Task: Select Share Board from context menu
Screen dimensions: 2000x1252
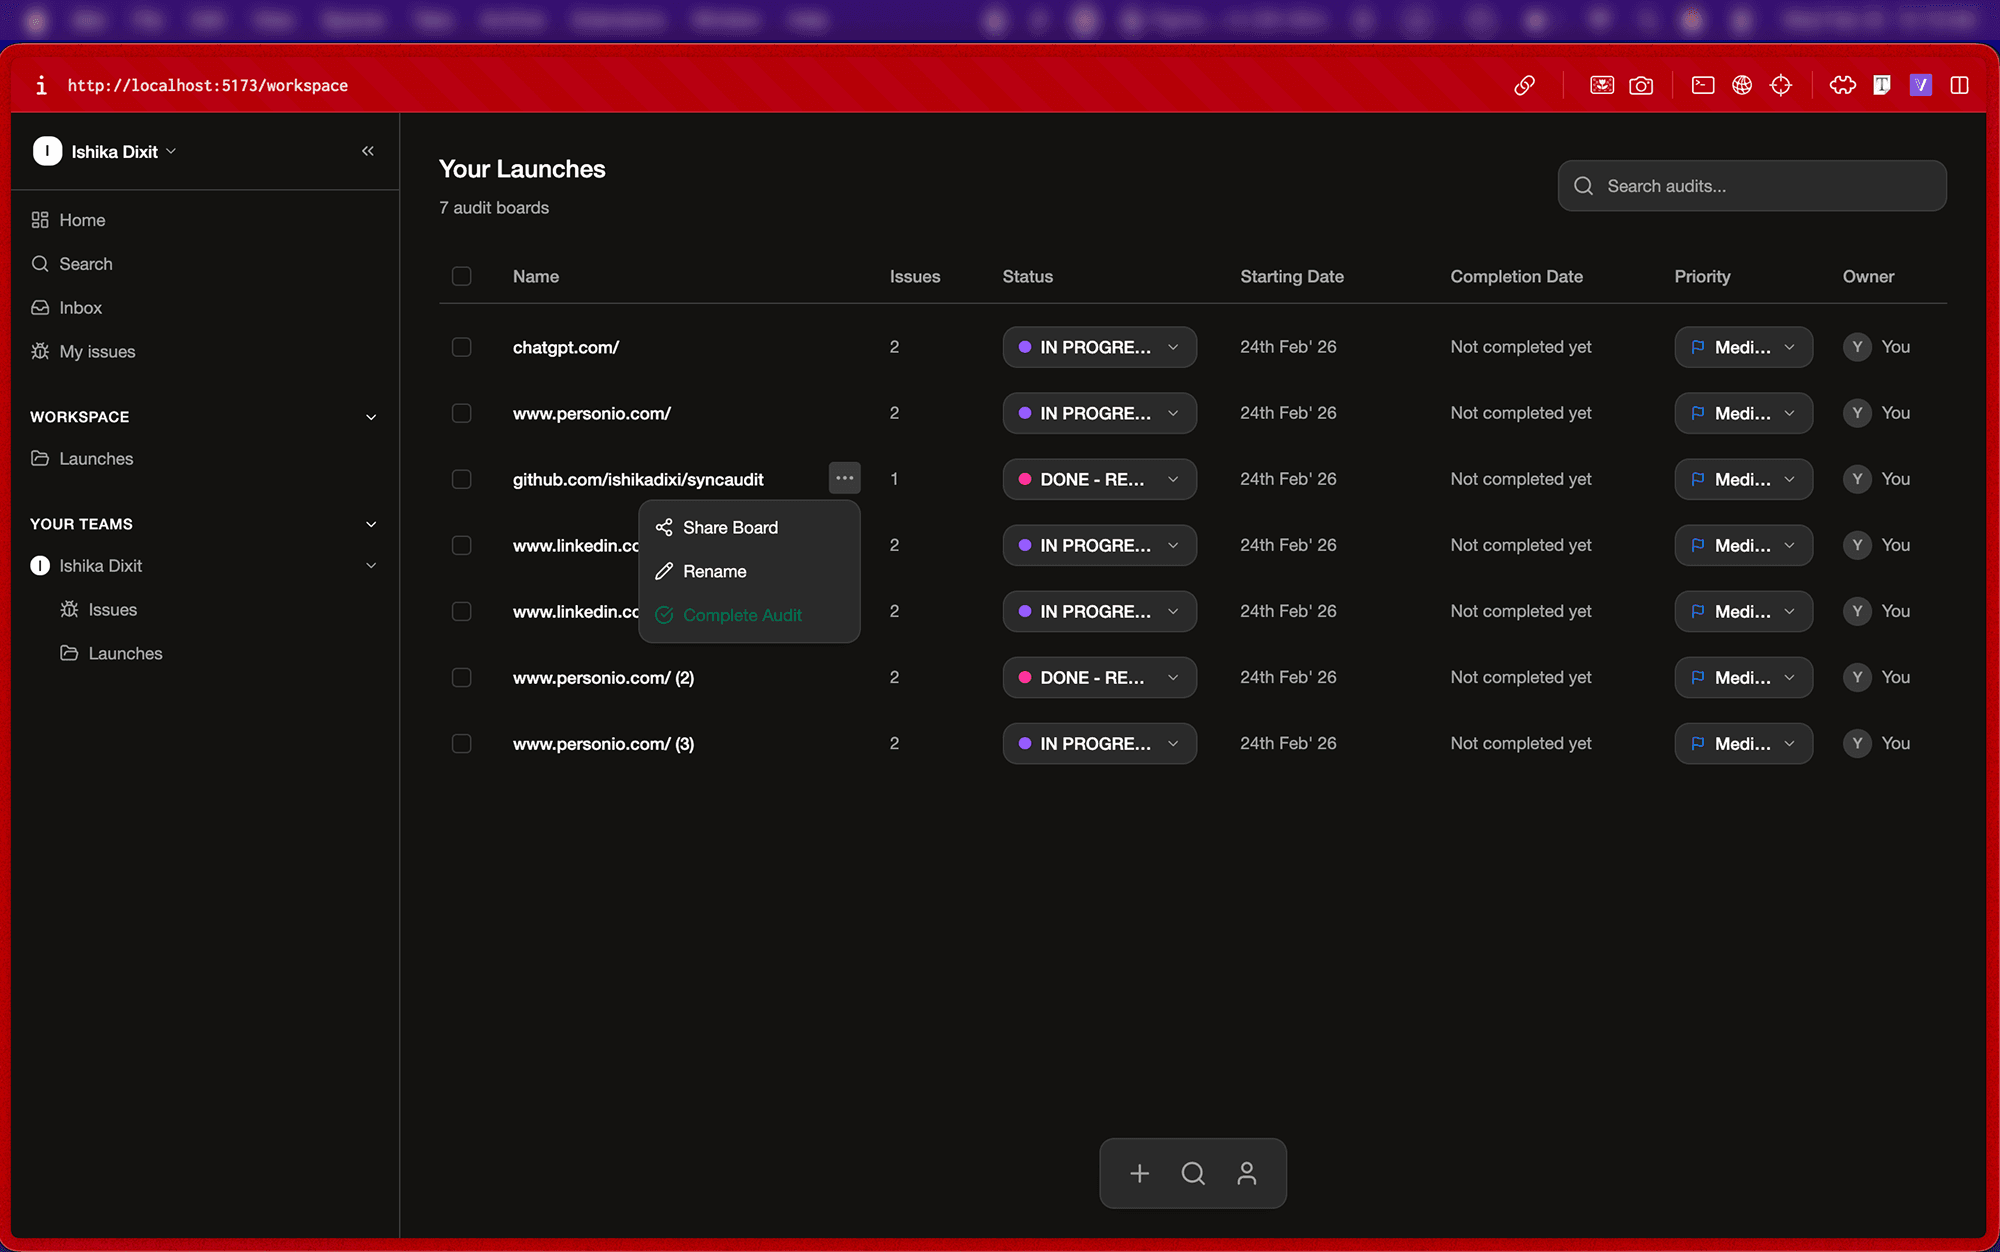Action: (x=730, y=527)
